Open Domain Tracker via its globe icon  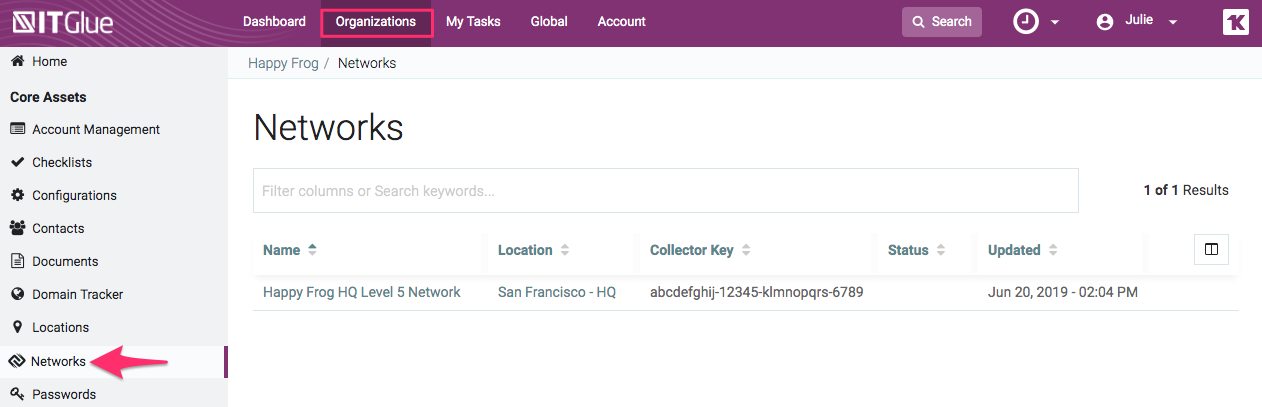(x=17, y=294)
